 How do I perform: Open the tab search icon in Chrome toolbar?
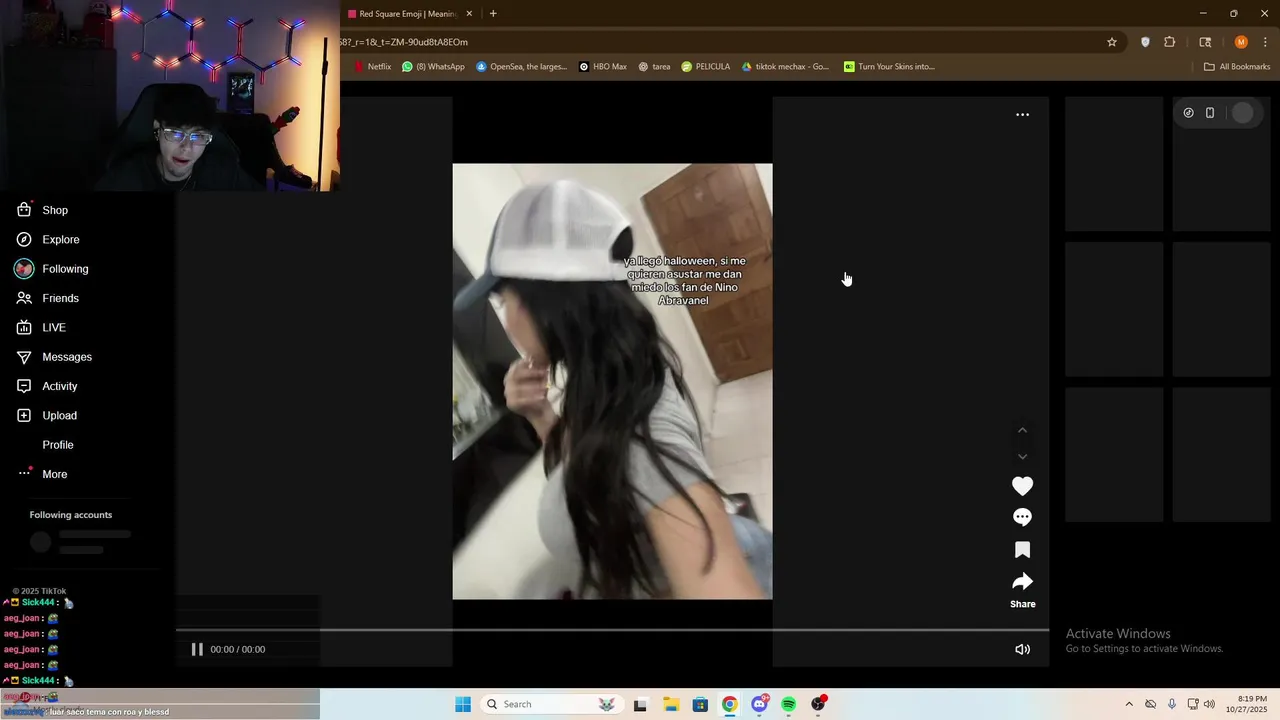coord(1205,42)
